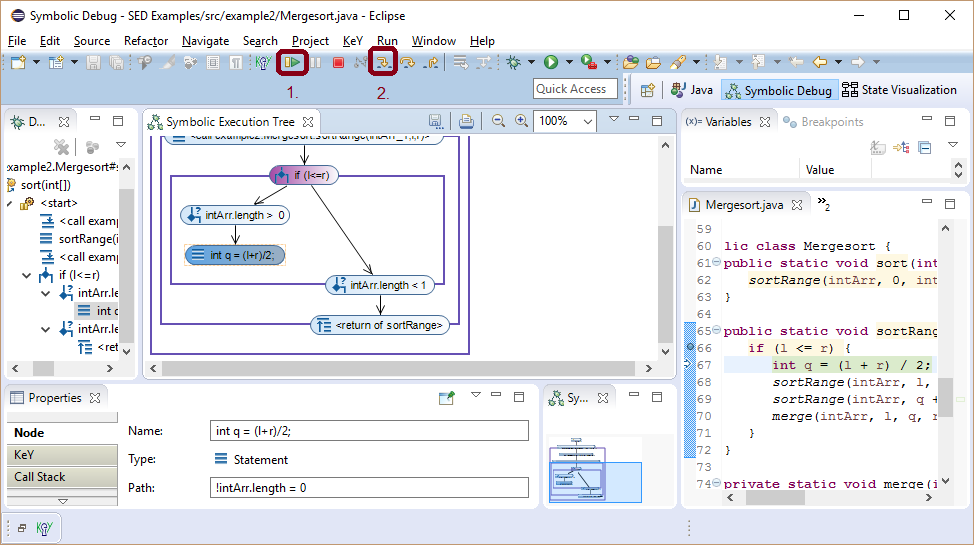Fold the sort method at line 61
Screen dimensions: 974x545
(716, 262)
